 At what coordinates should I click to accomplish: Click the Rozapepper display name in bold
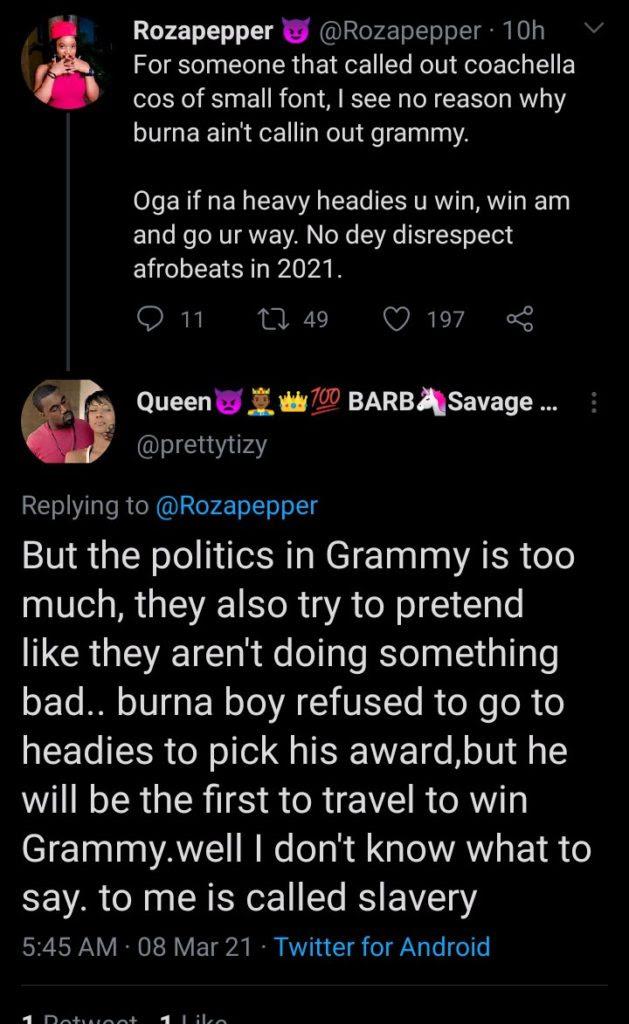[203, 31]
